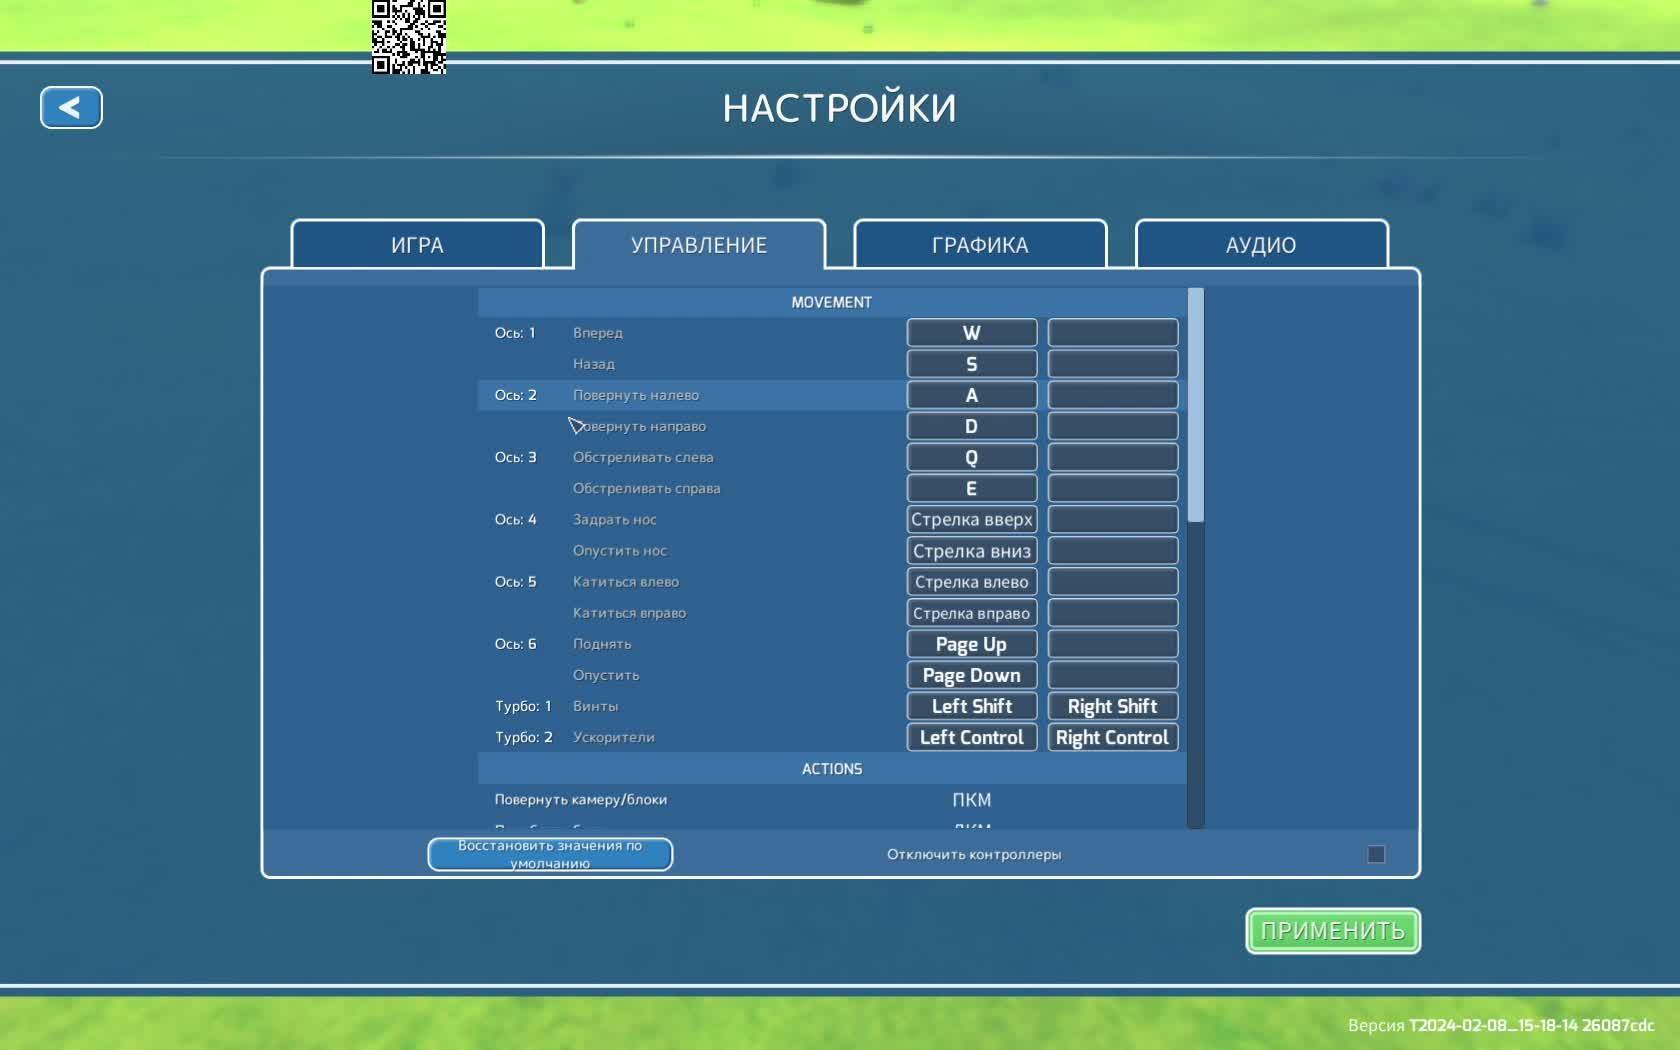Viewport: 1680px width, 1050px height.
Task: Rebind the Q key binding
Action: coord(972,457)
